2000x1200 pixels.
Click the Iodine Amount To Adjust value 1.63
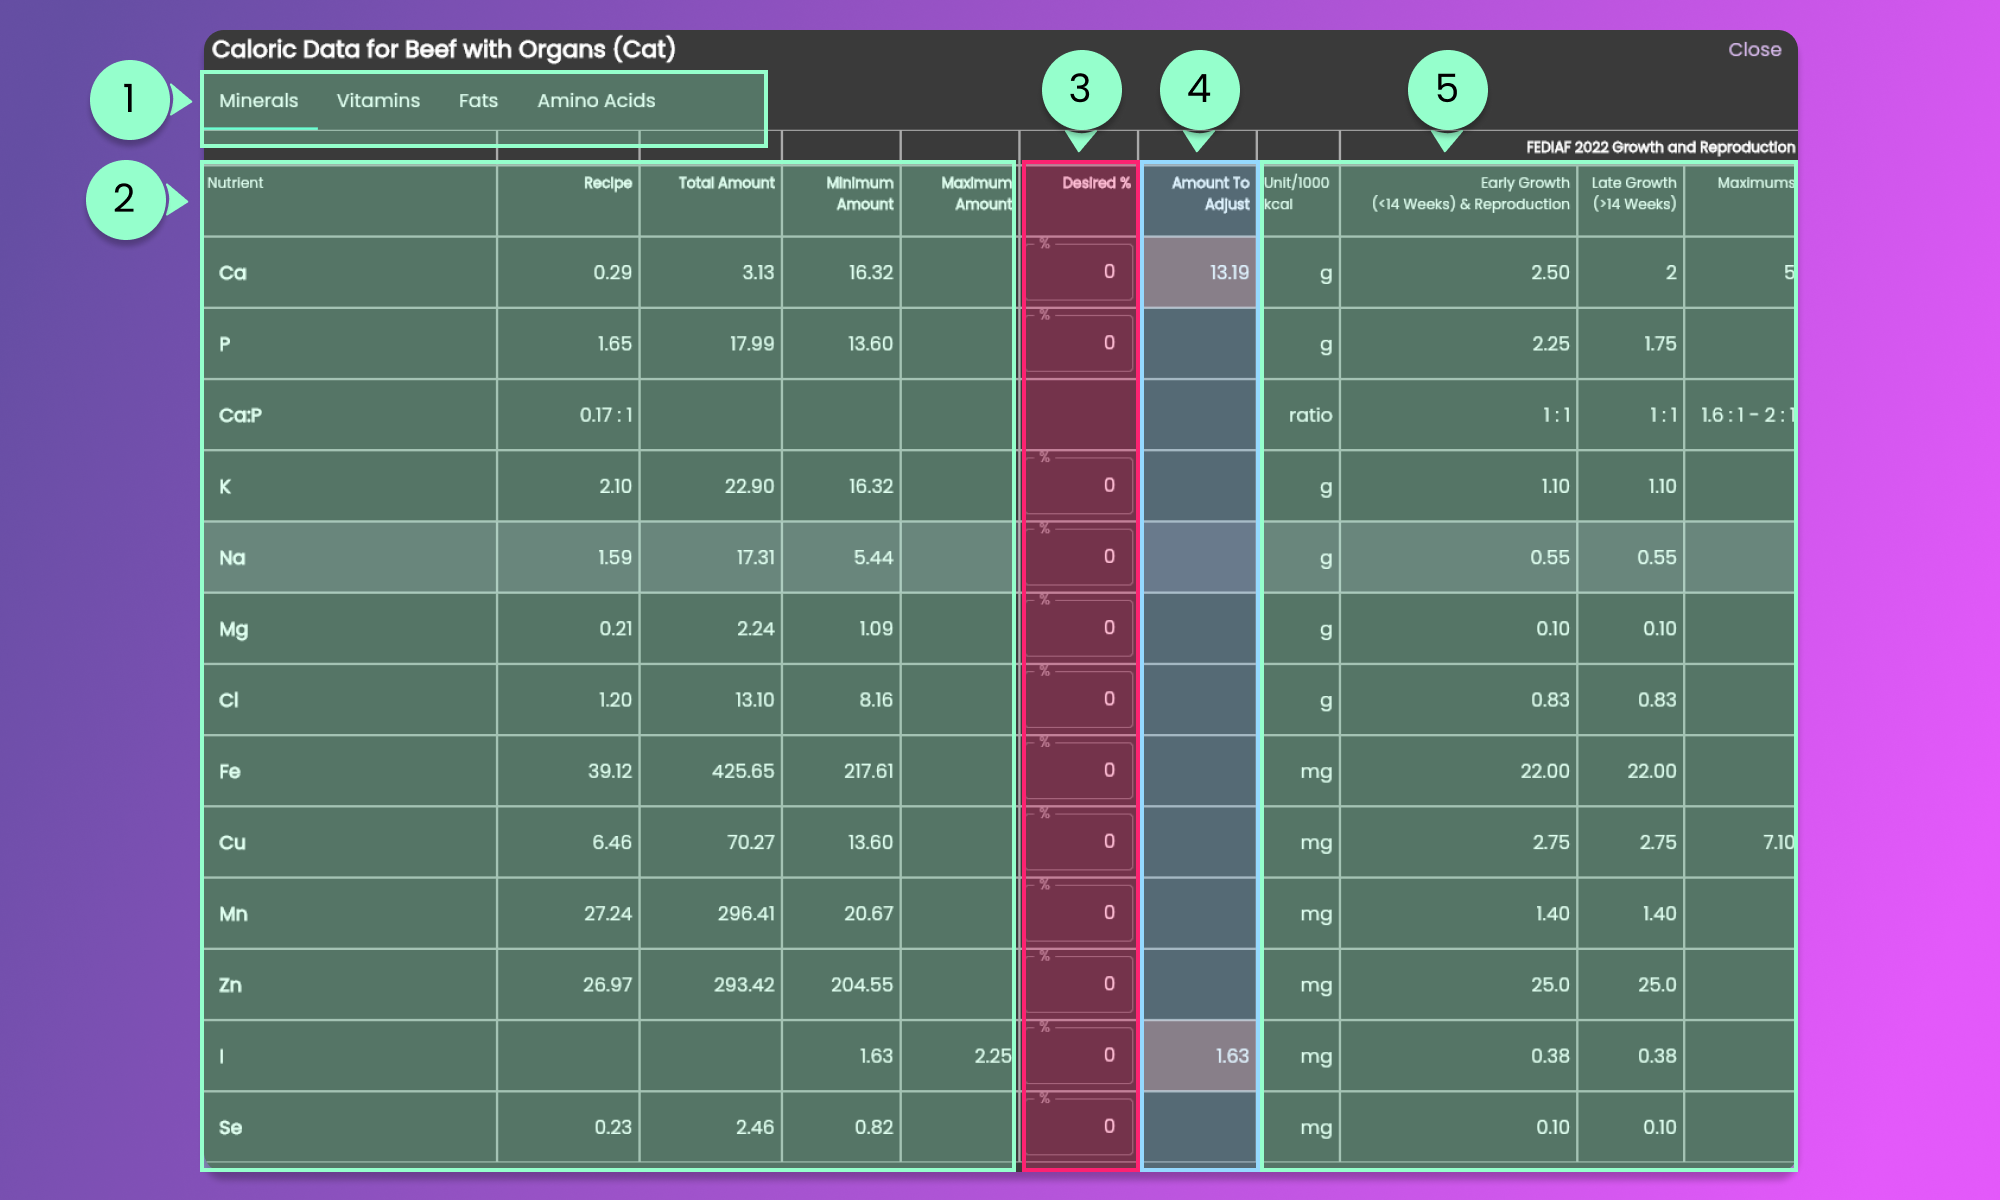click(1231, 1056)
